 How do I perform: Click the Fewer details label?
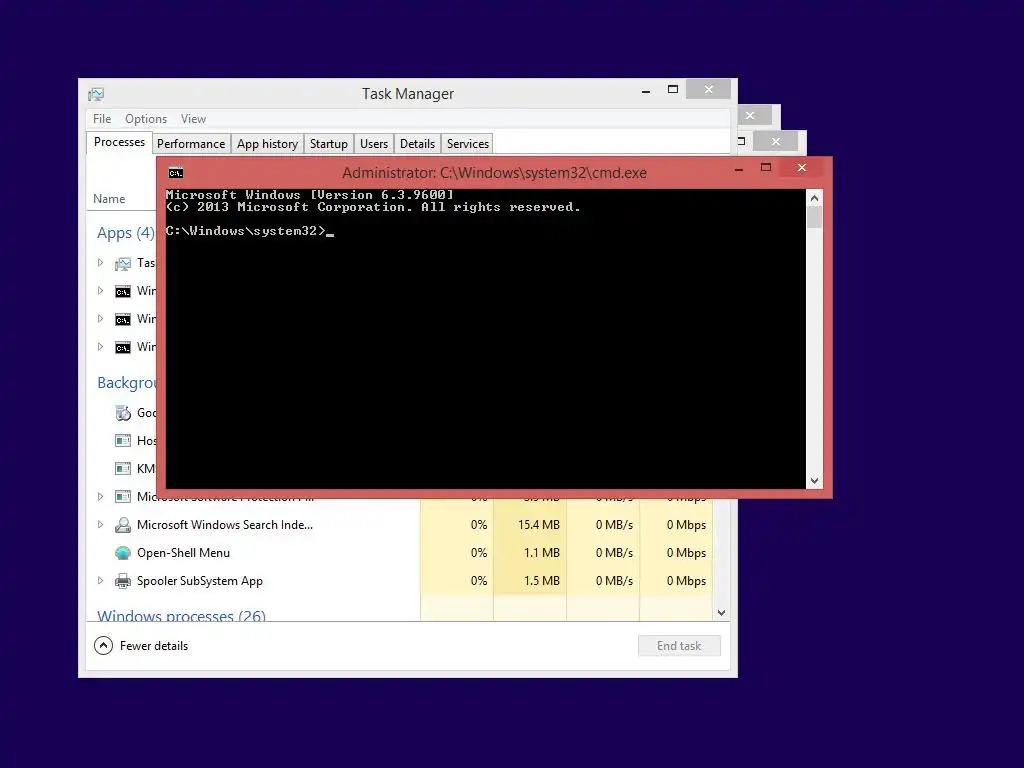tap(154, 646)
